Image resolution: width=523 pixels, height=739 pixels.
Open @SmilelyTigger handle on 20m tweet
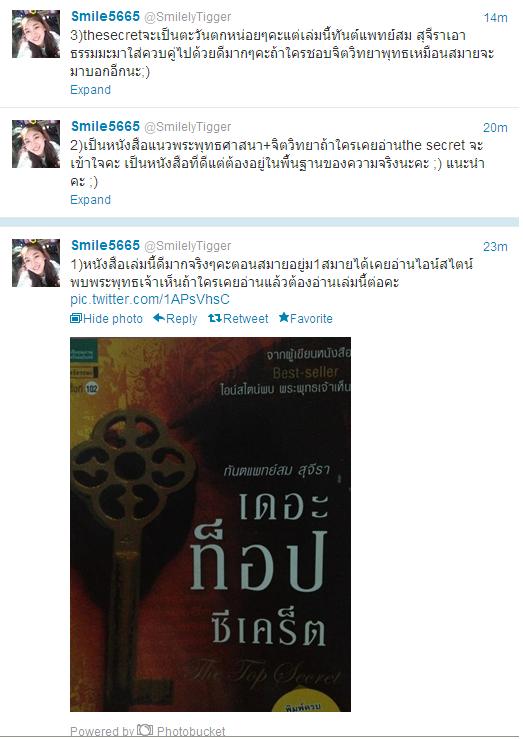[x=188, y=127]
